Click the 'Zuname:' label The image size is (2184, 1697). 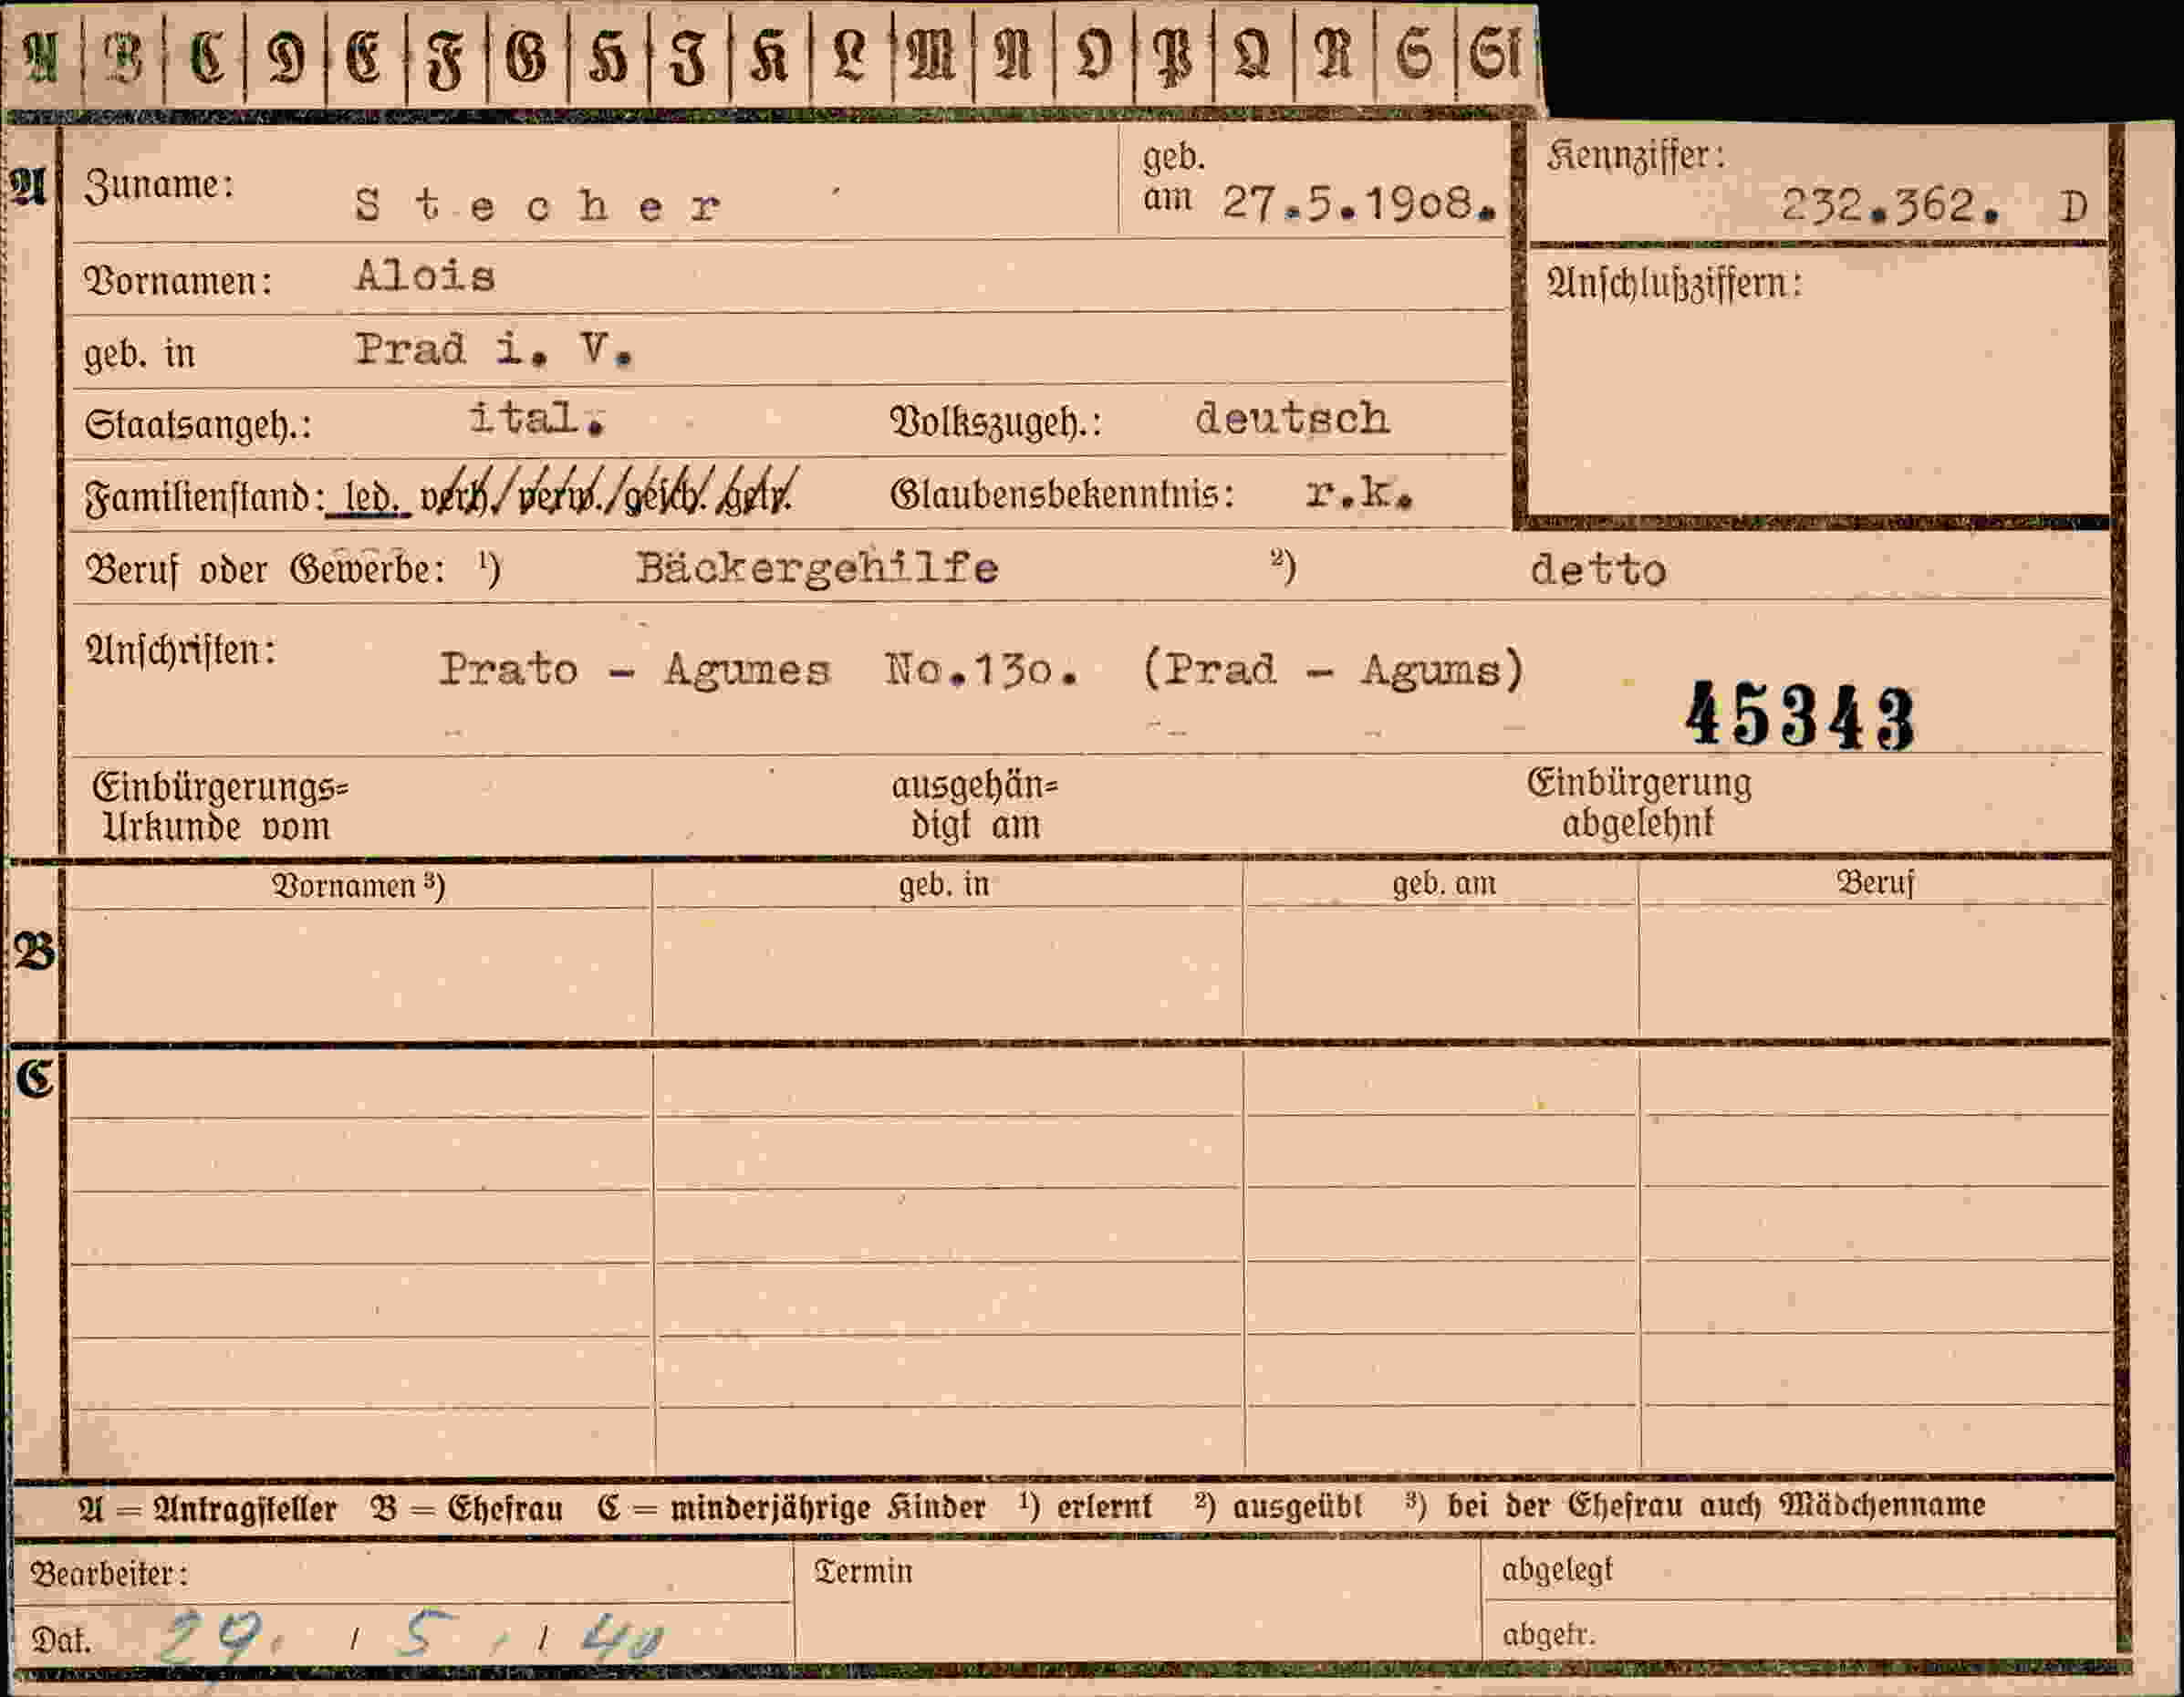[159, 186]
